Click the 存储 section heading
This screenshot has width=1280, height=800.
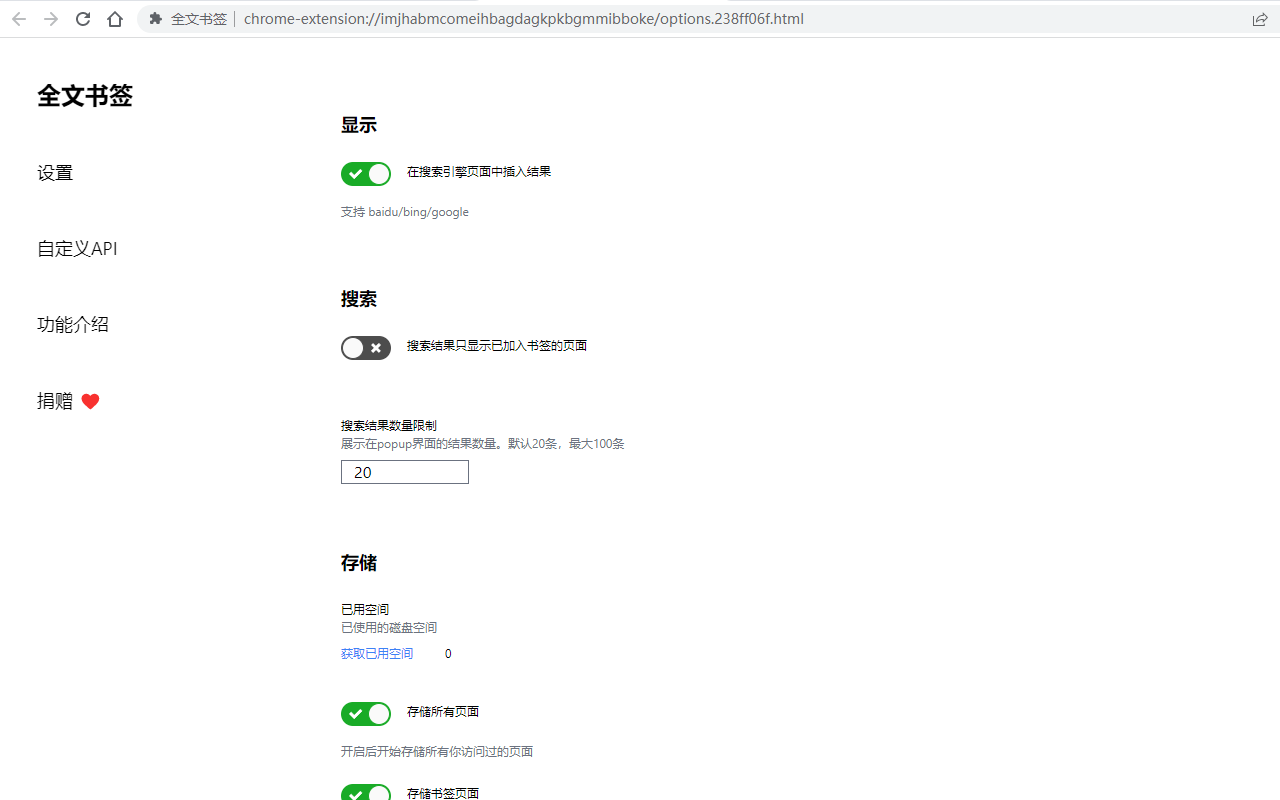point(359,563)
